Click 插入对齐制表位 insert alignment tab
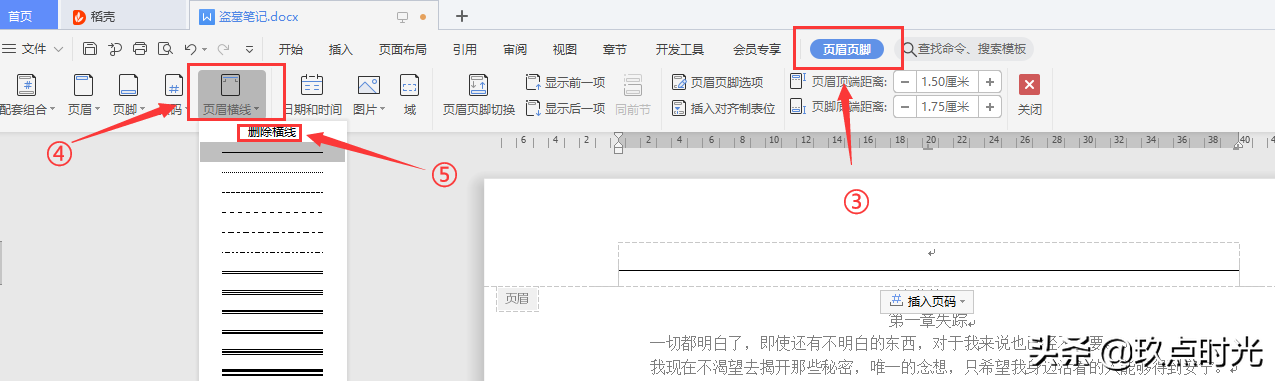This screenshot has height=381, width=1275. pyautogui.click(x=724, y=108)
